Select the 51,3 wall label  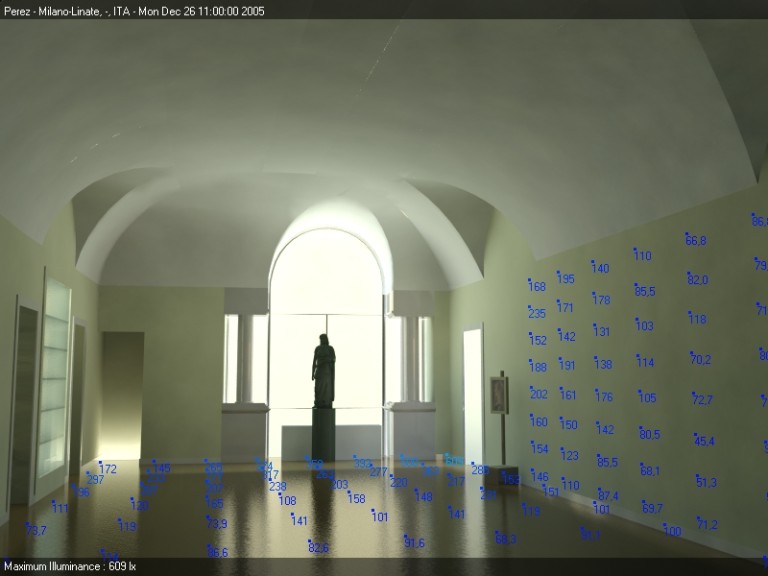pos(706,482)
